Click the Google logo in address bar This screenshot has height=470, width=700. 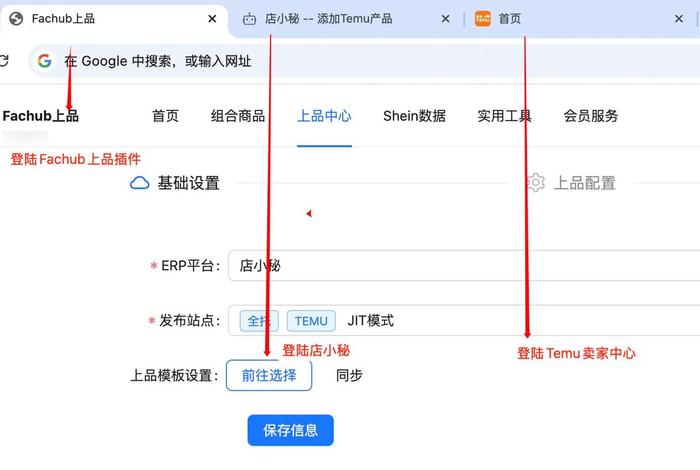click(44, 61)
